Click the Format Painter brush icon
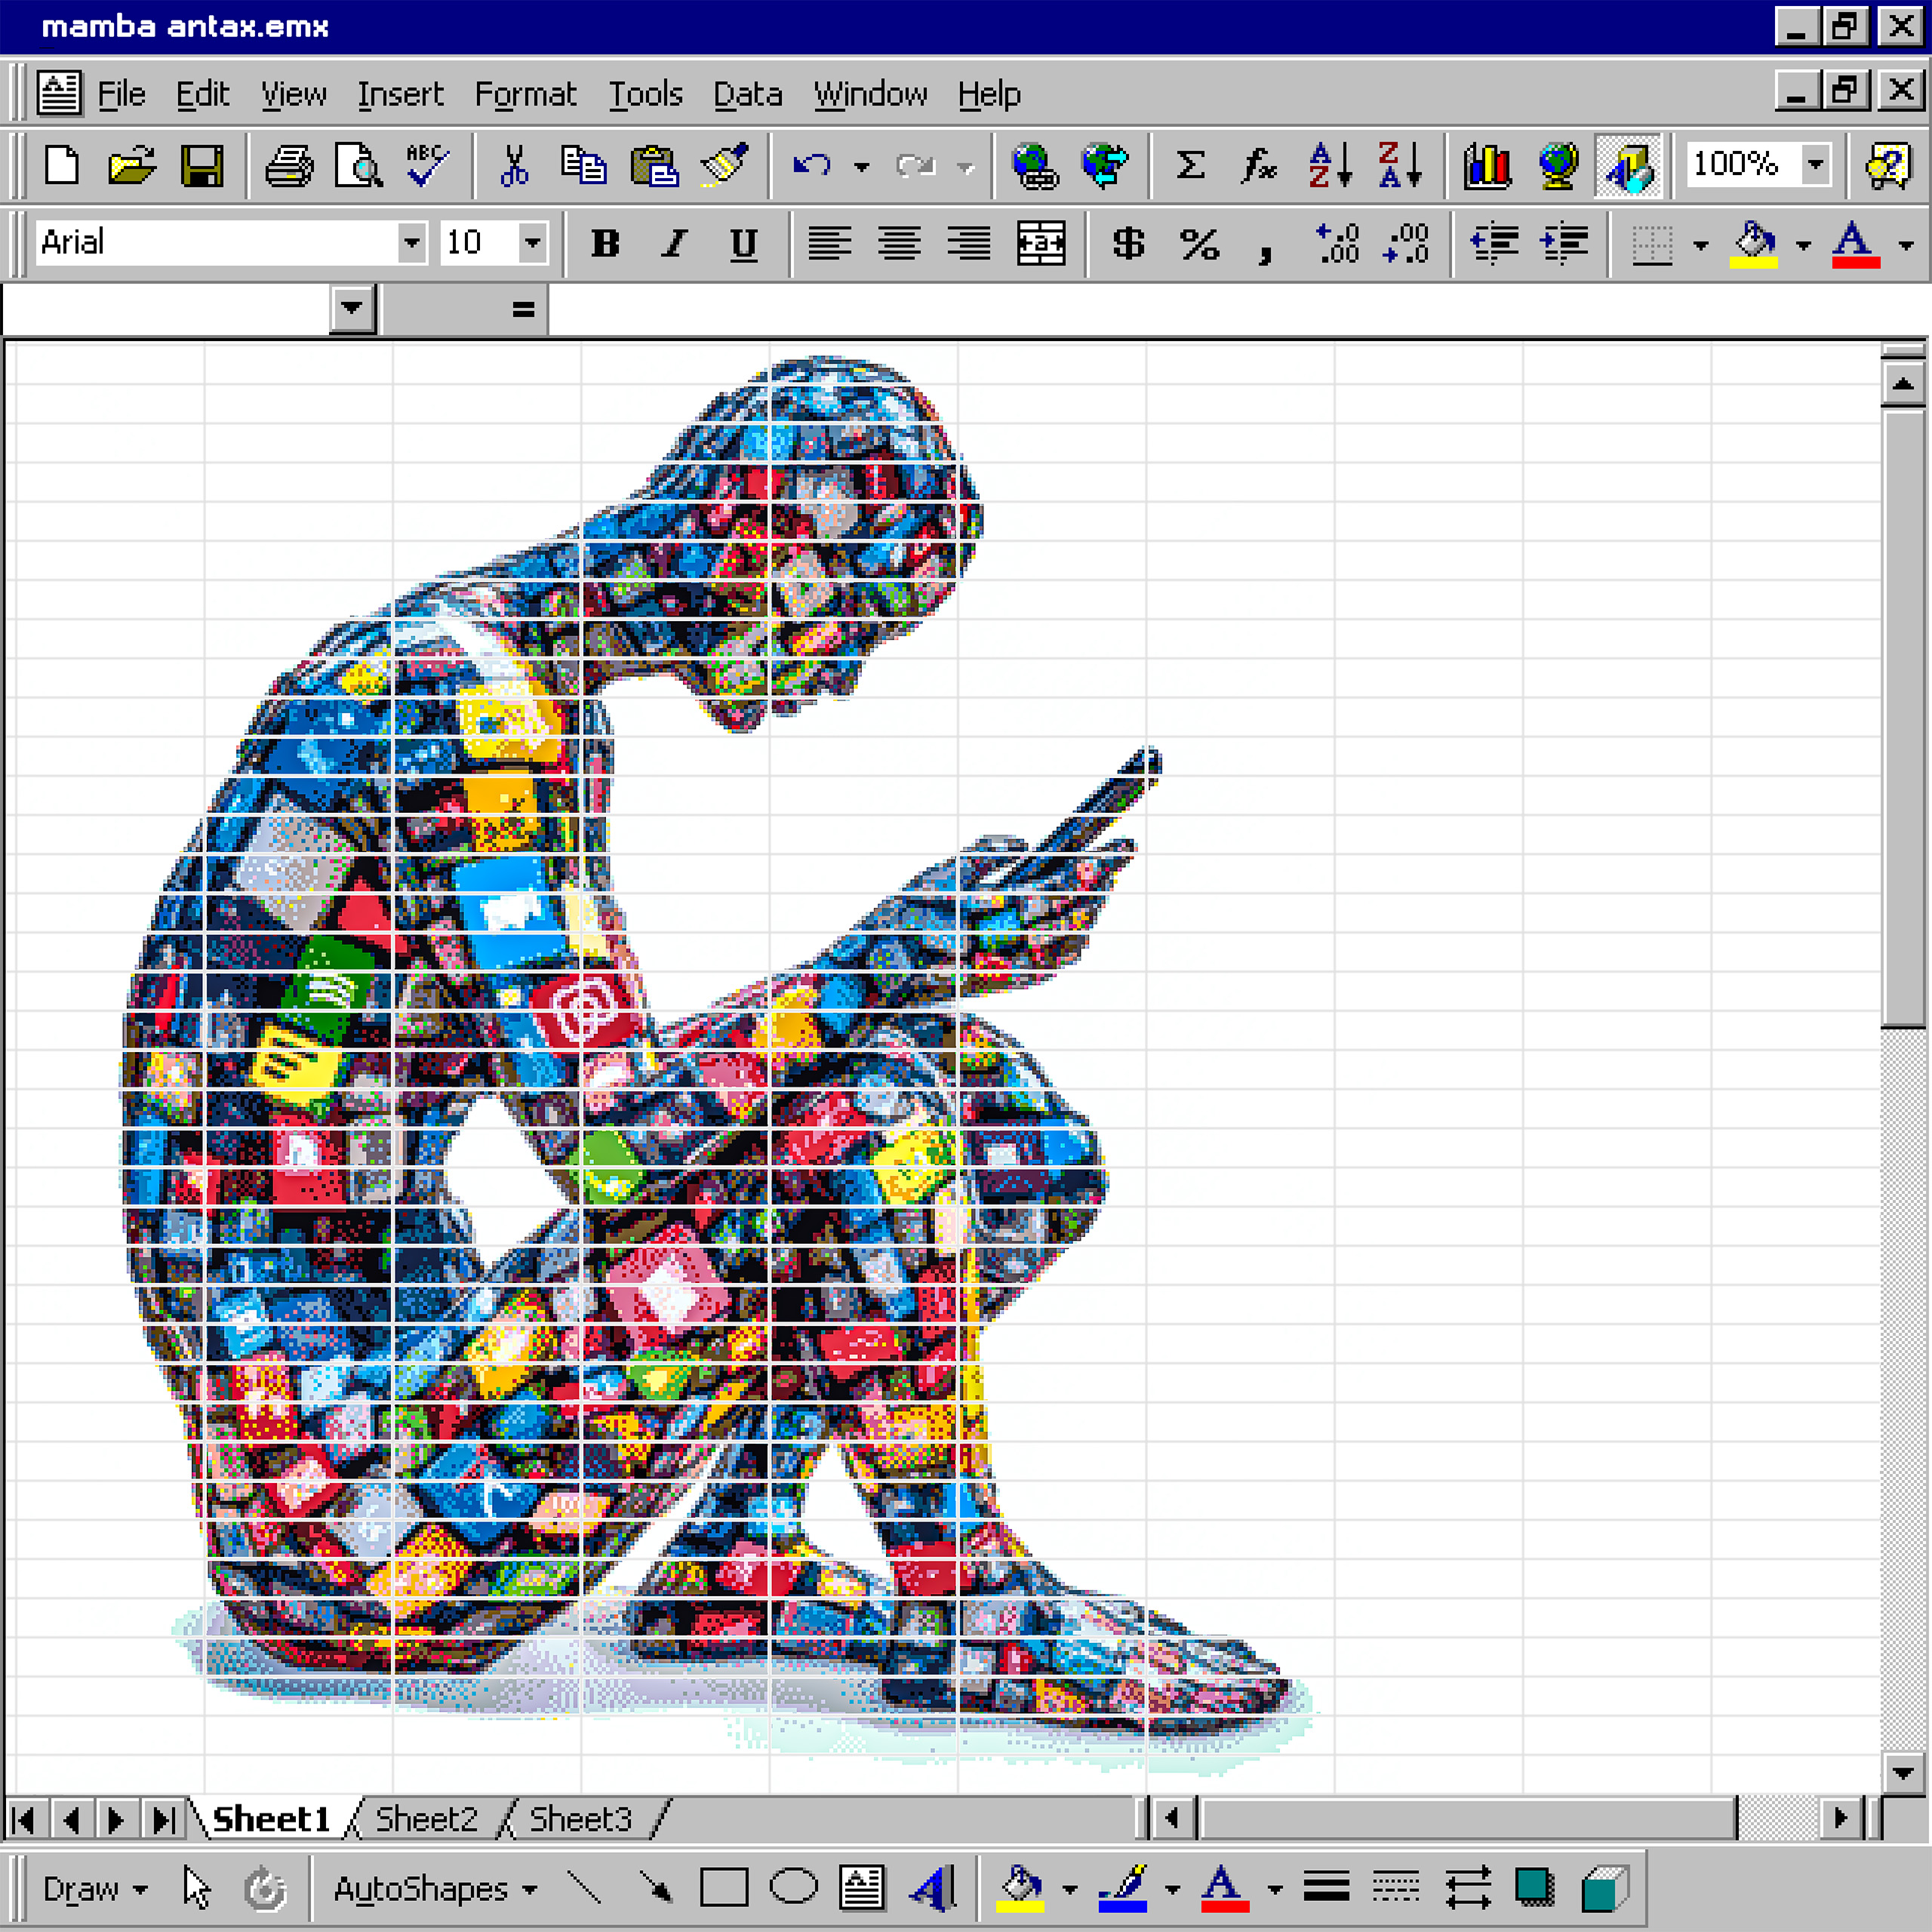Viewport: 1932px width, 1932px height. pos(725,165)
